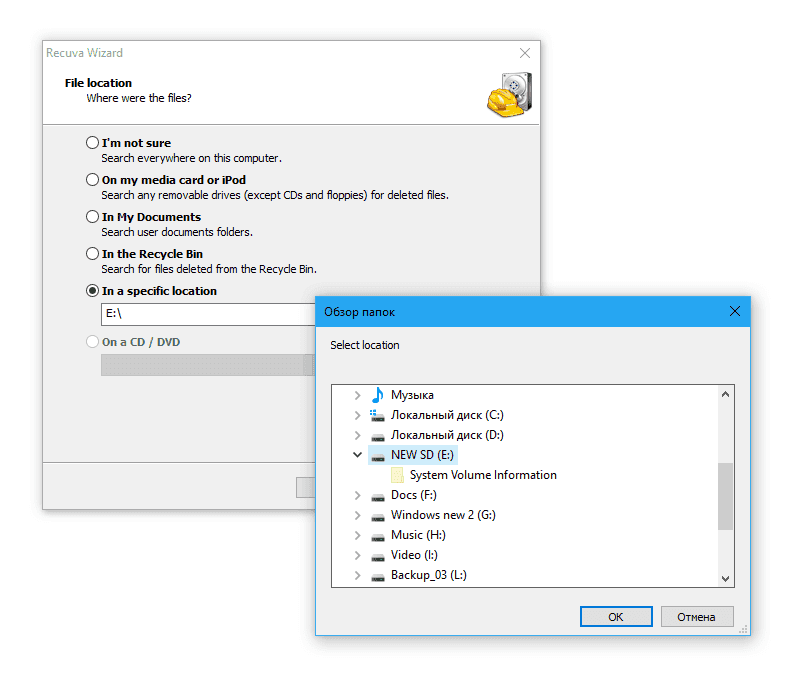Click the Docs (F:) drive icon
The height and width of the screenshot is (675, 786).
tap(378, 497)
